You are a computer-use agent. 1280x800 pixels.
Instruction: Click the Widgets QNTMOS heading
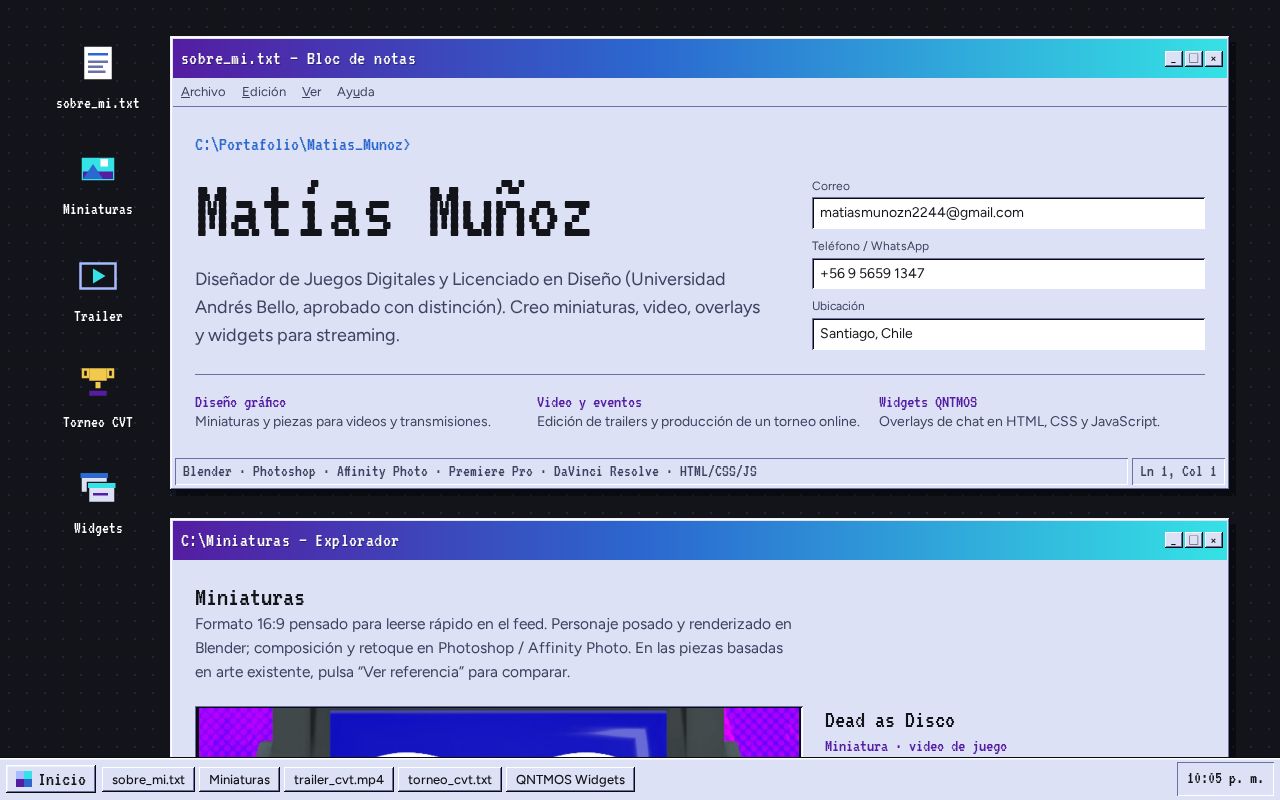pos(928,403)
